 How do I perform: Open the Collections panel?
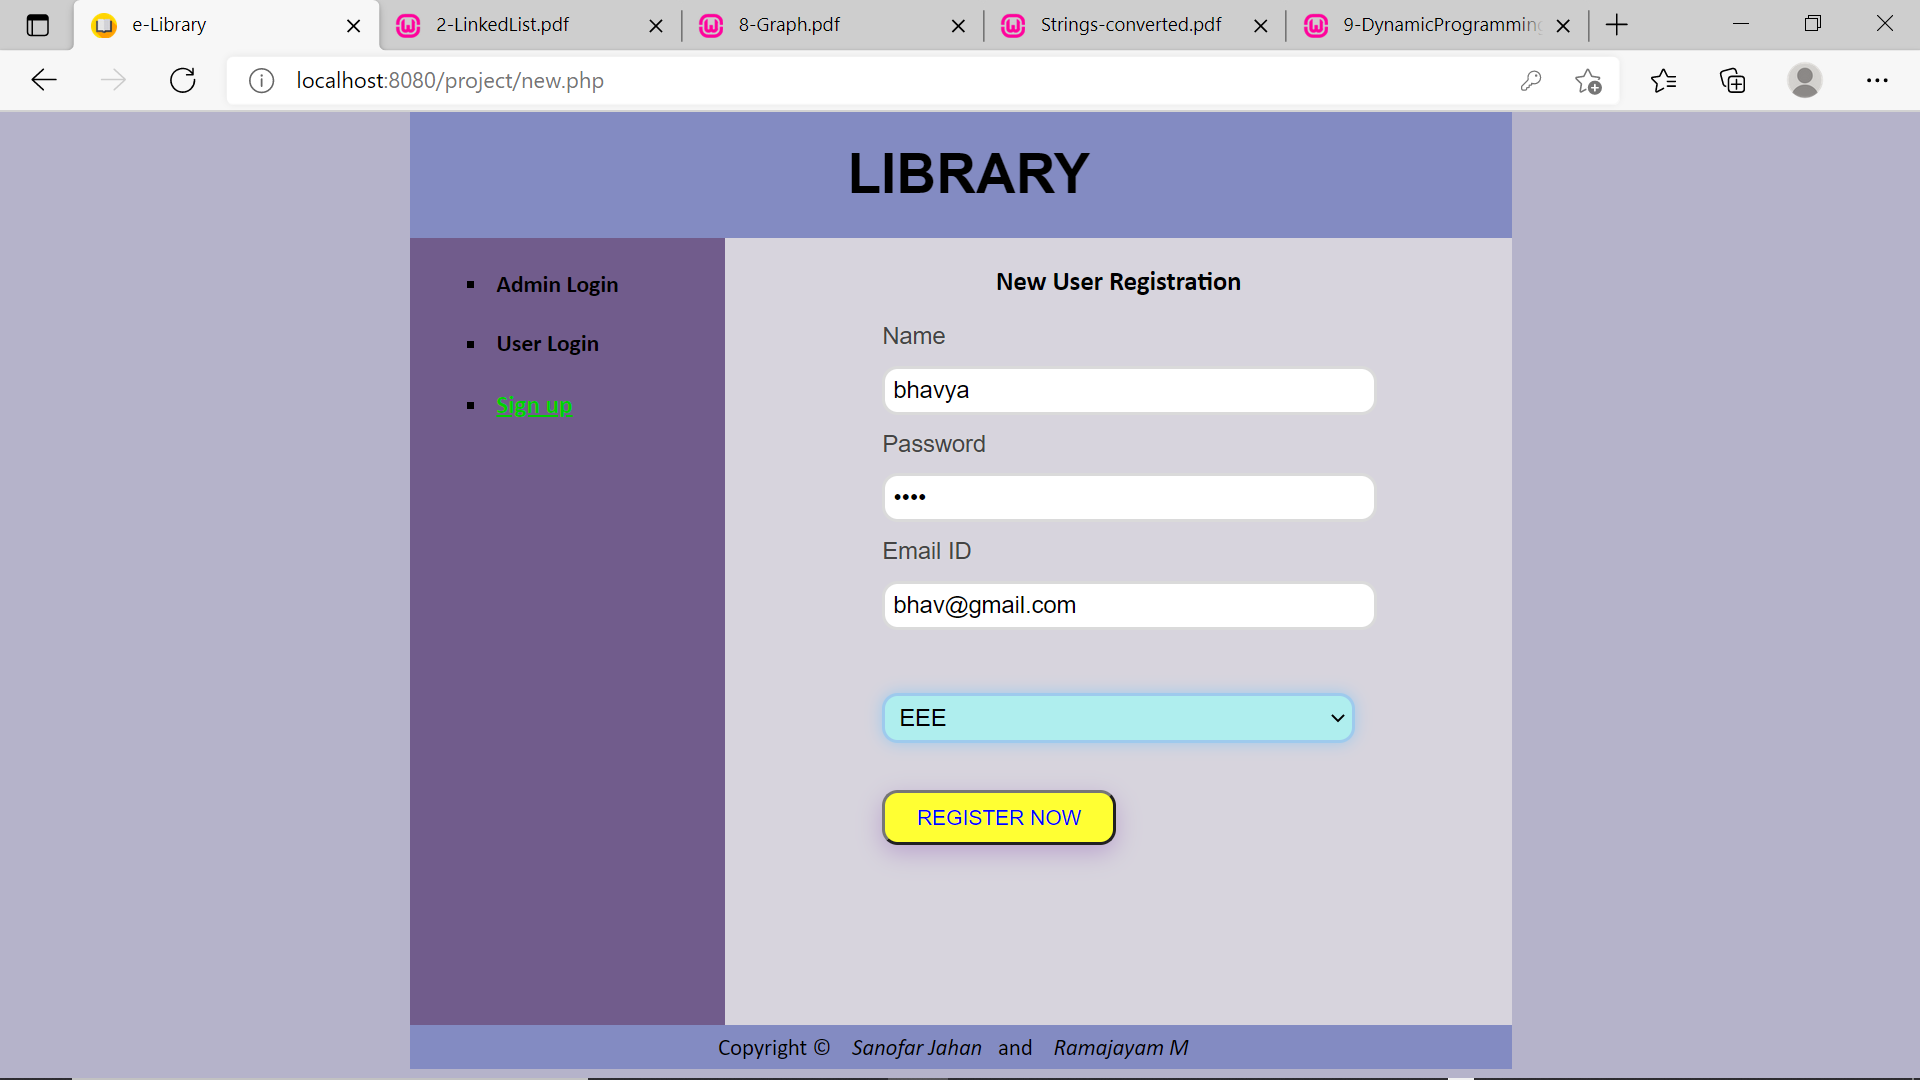point(1731,80)
